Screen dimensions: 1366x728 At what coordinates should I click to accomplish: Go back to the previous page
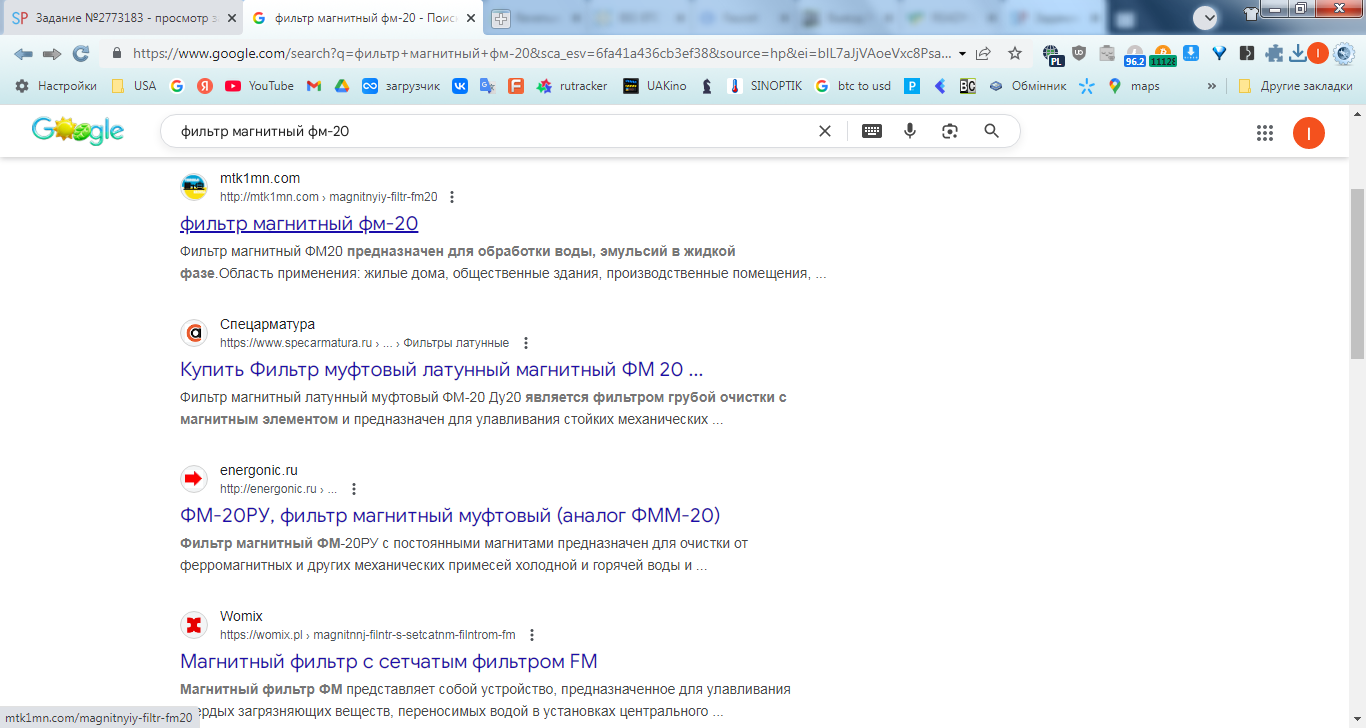point(22,54)
